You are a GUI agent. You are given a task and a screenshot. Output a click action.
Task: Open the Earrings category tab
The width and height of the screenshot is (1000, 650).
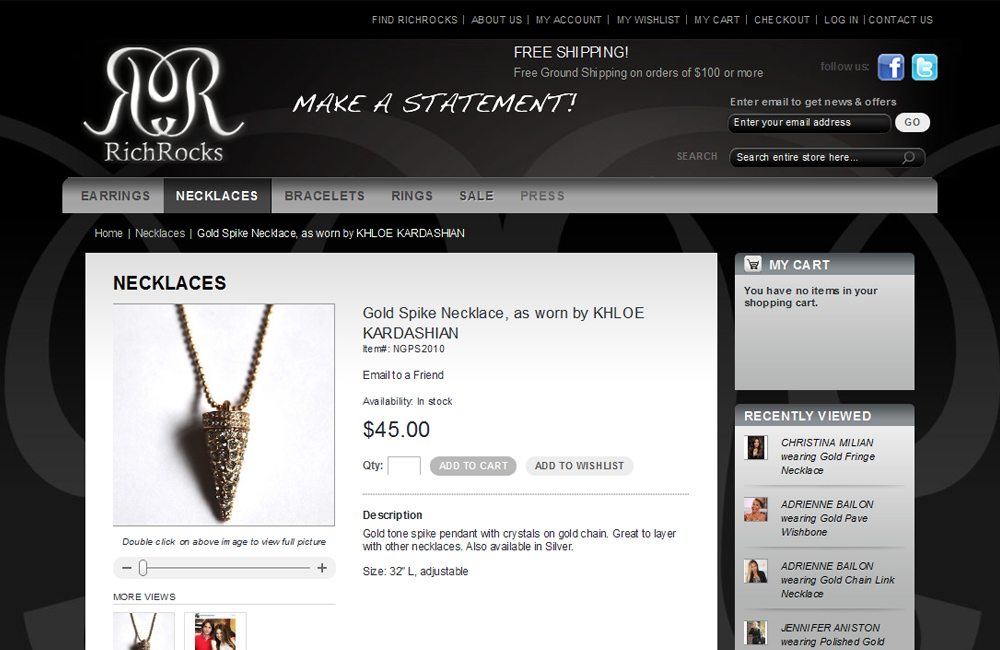(115, 196)
